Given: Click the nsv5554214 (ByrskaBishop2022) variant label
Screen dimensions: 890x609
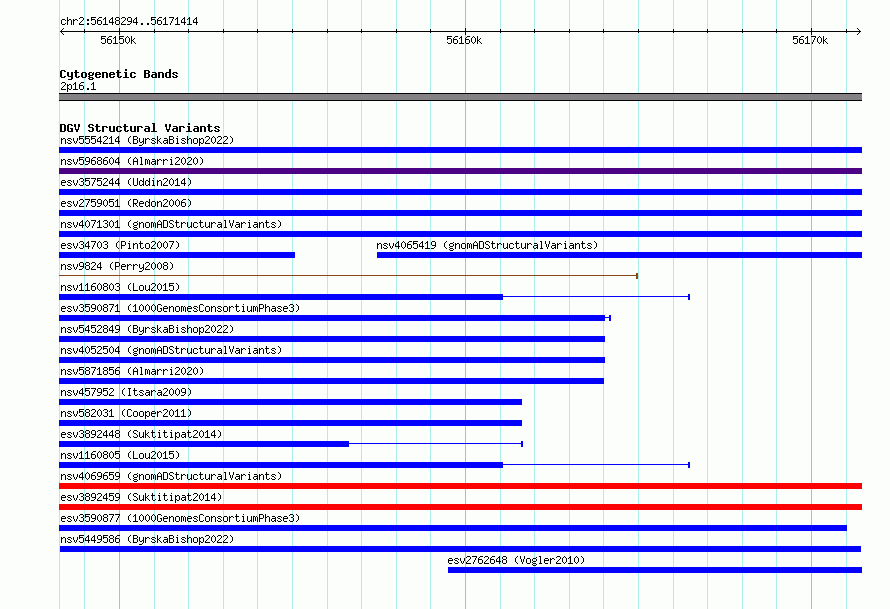Looking at the screenshot, I should point(147,140).
